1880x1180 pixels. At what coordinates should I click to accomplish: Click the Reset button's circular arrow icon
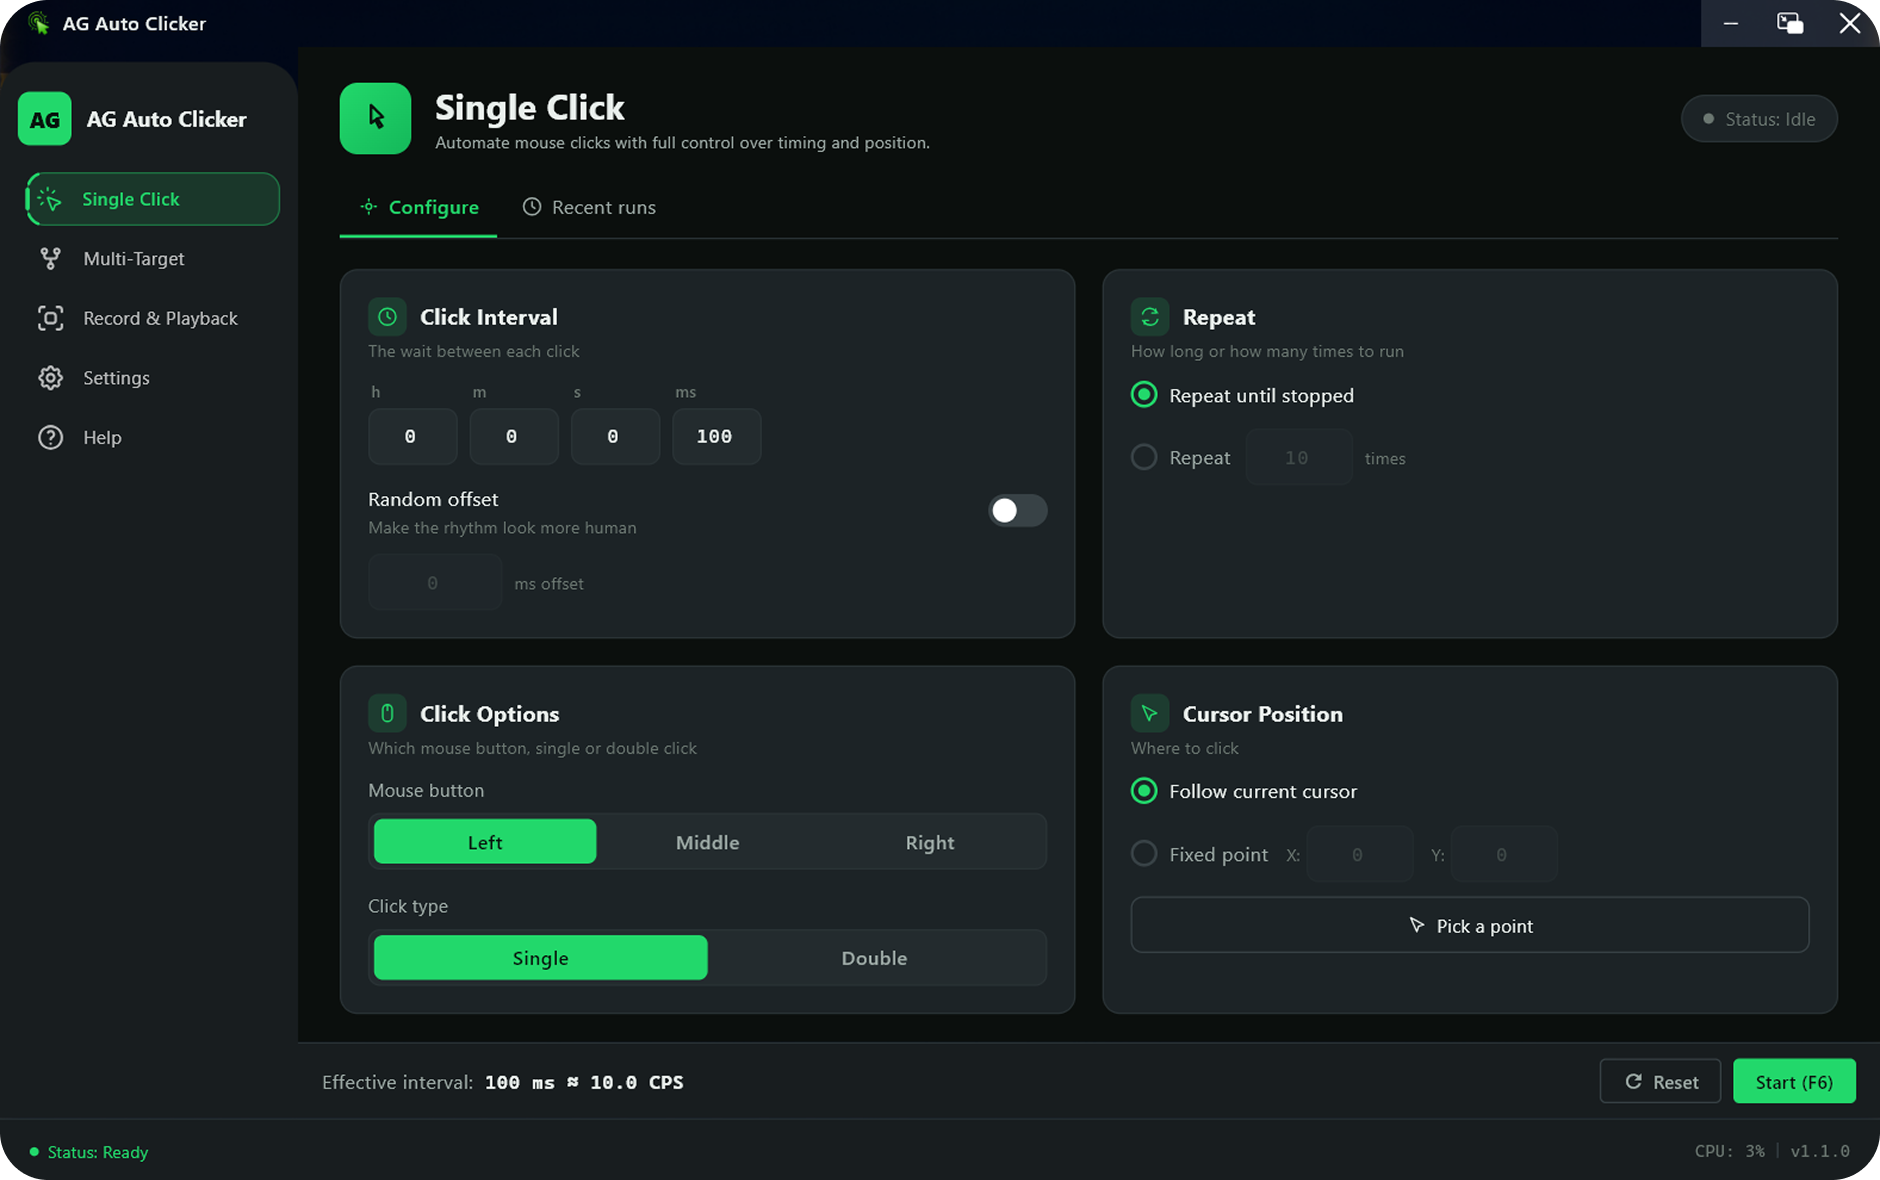[1634, 1082]
